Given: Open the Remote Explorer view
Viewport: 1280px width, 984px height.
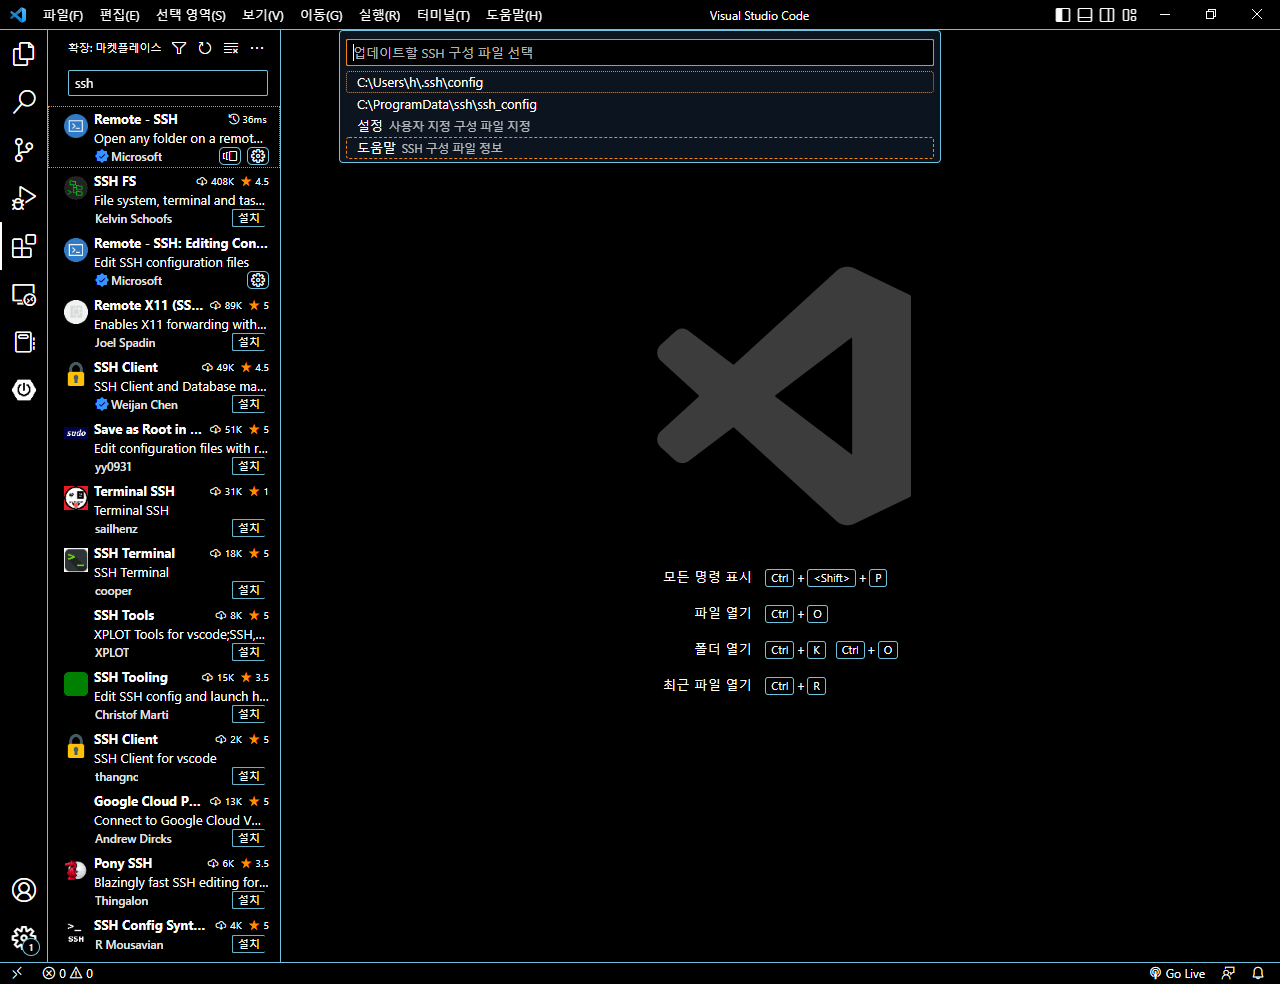Looking at the screenshot, I should (24, 294).
